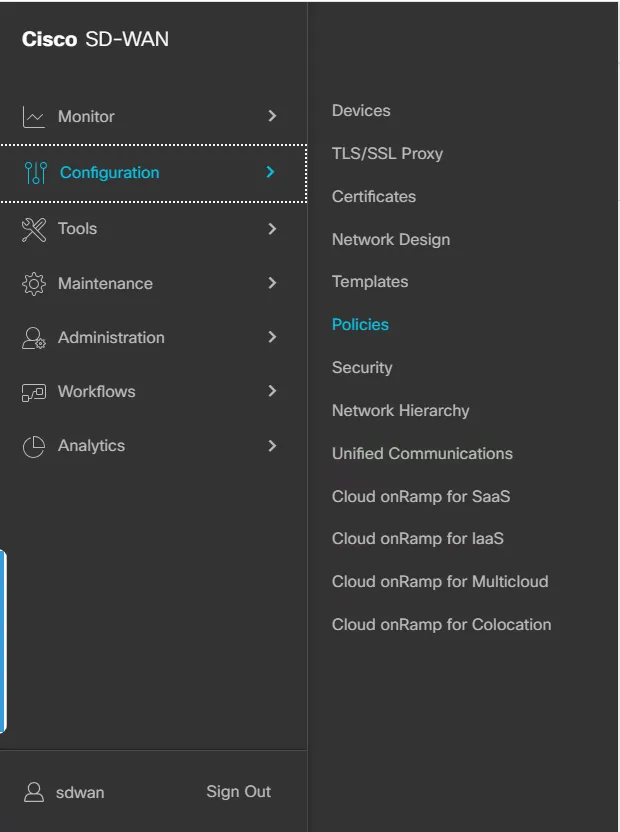Expand the Analytics submenu chevron
This screenshot has width=620, height=832.
pyautogui.click(x=272, y=446)
